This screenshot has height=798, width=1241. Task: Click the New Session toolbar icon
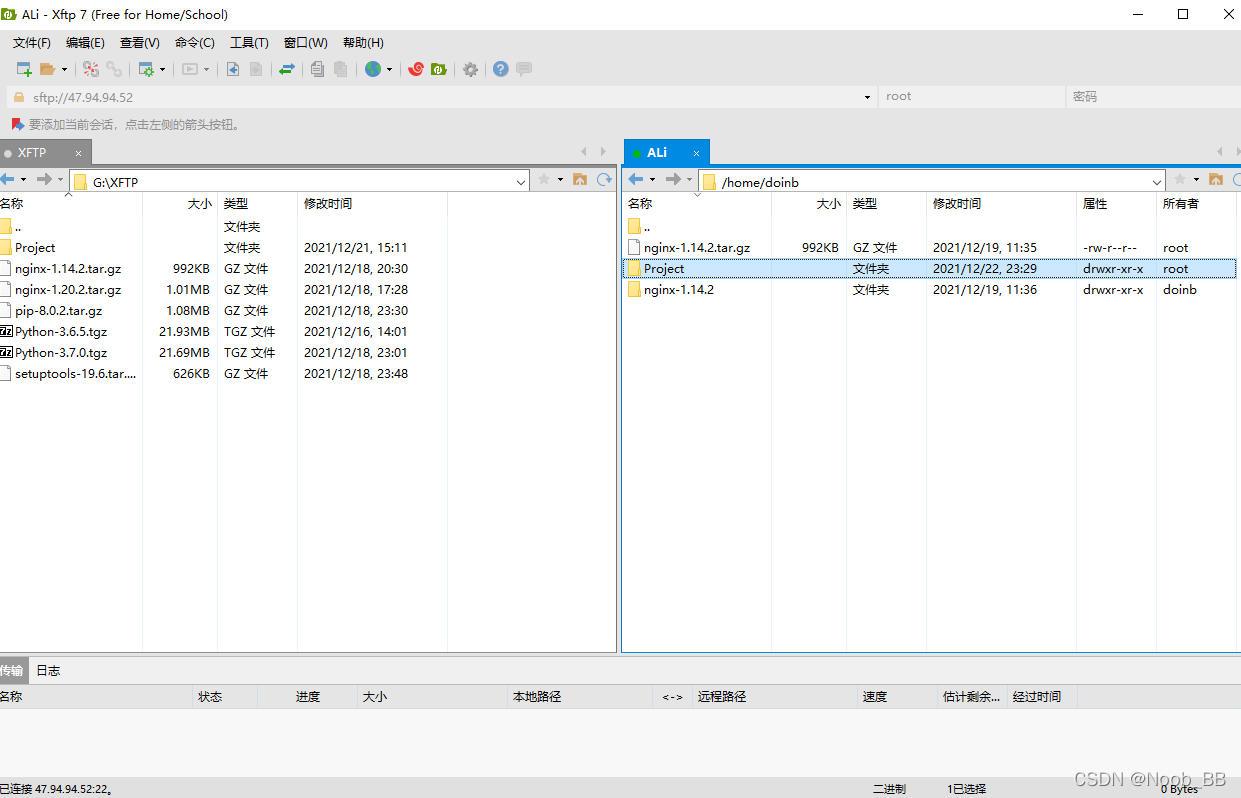click(x=24, y=69)
